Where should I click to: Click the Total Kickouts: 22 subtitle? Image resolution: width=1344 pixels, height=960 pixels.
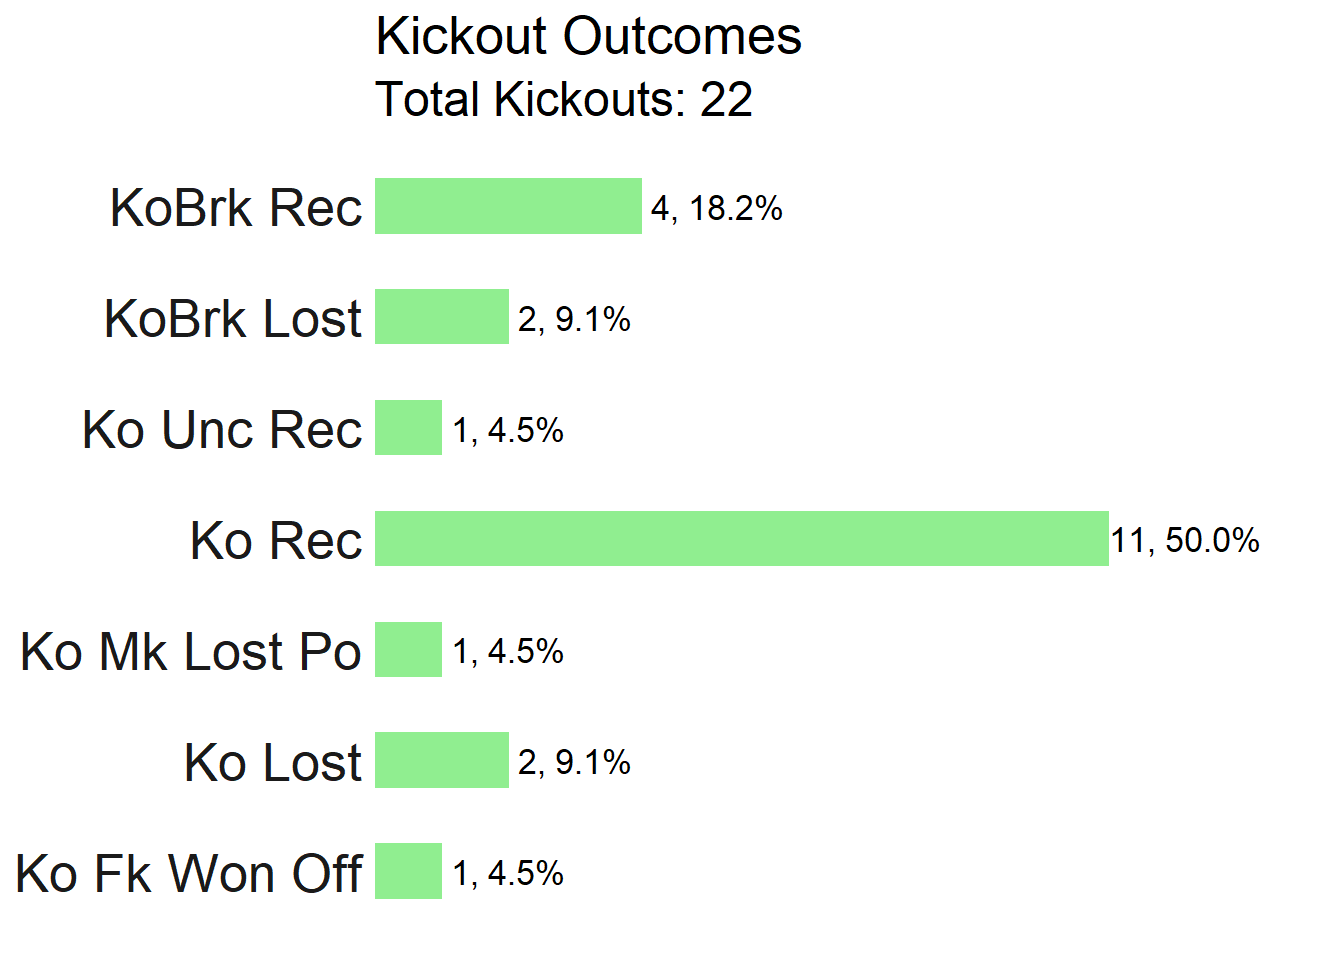564,99
